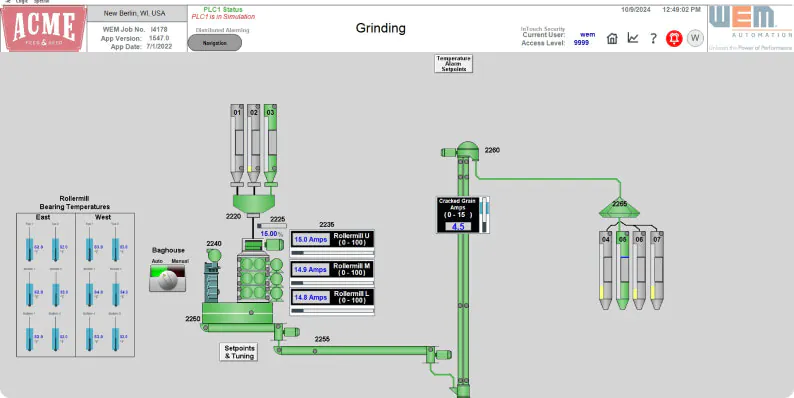The height and width of the screenshot is (398, 794).
Task: Click the West bottom-right bearing thermometer
Action: [115, 334]
